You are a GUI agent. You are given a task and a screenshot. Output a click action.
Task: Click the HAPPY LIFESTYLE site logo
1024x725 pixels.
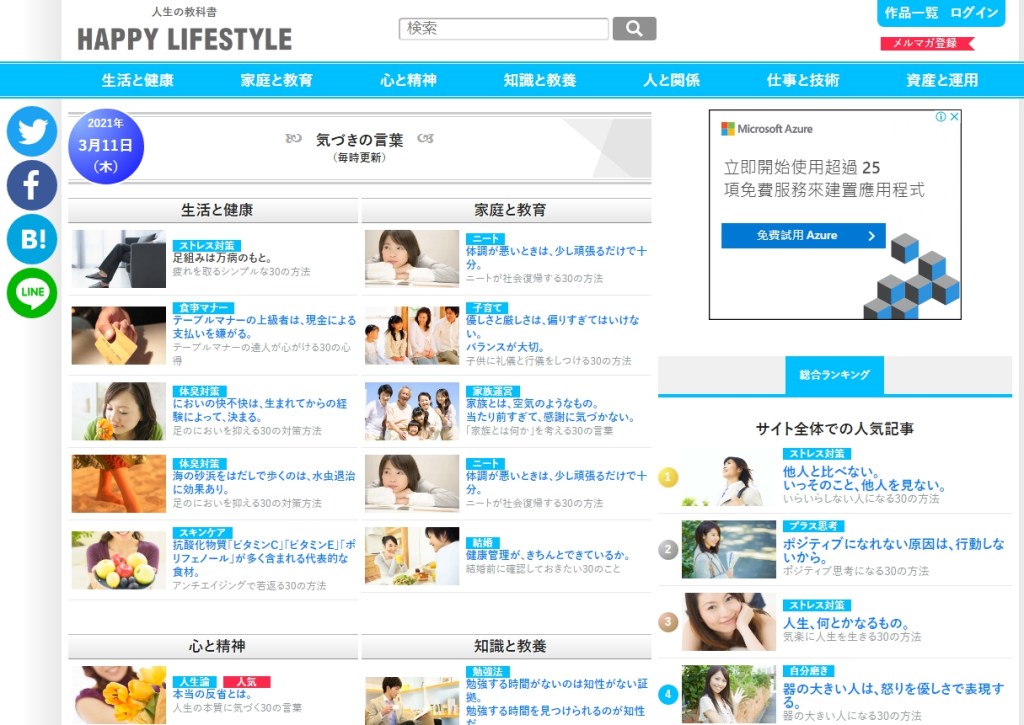tap(185, 39)
